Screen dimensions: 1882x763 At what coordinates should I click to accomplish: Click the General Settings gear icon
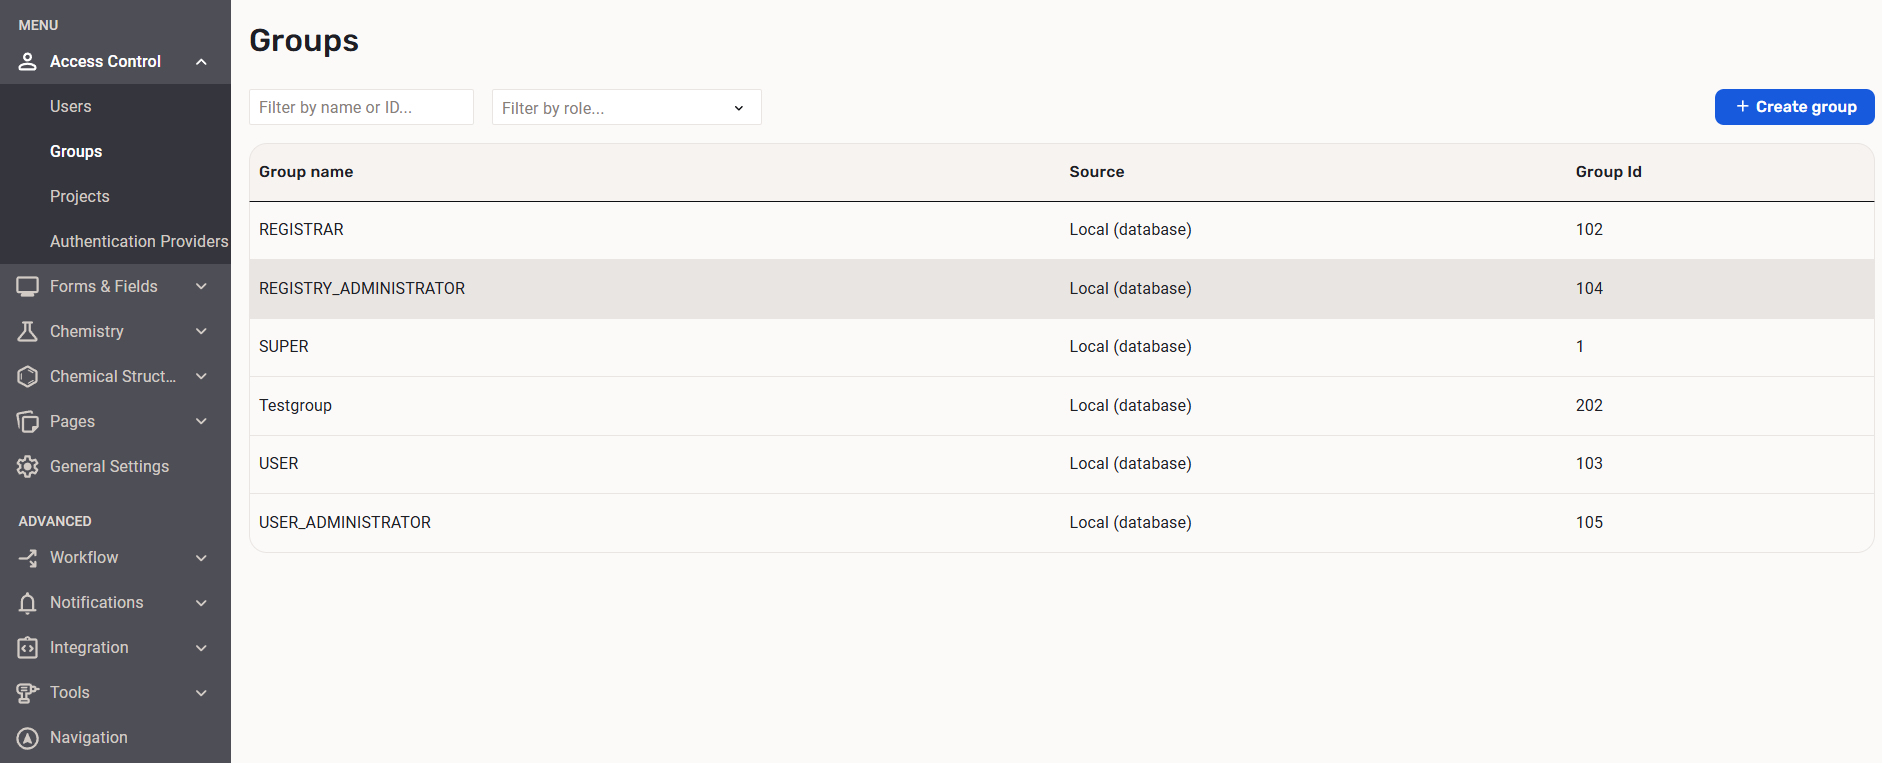(x=28, y=467)
